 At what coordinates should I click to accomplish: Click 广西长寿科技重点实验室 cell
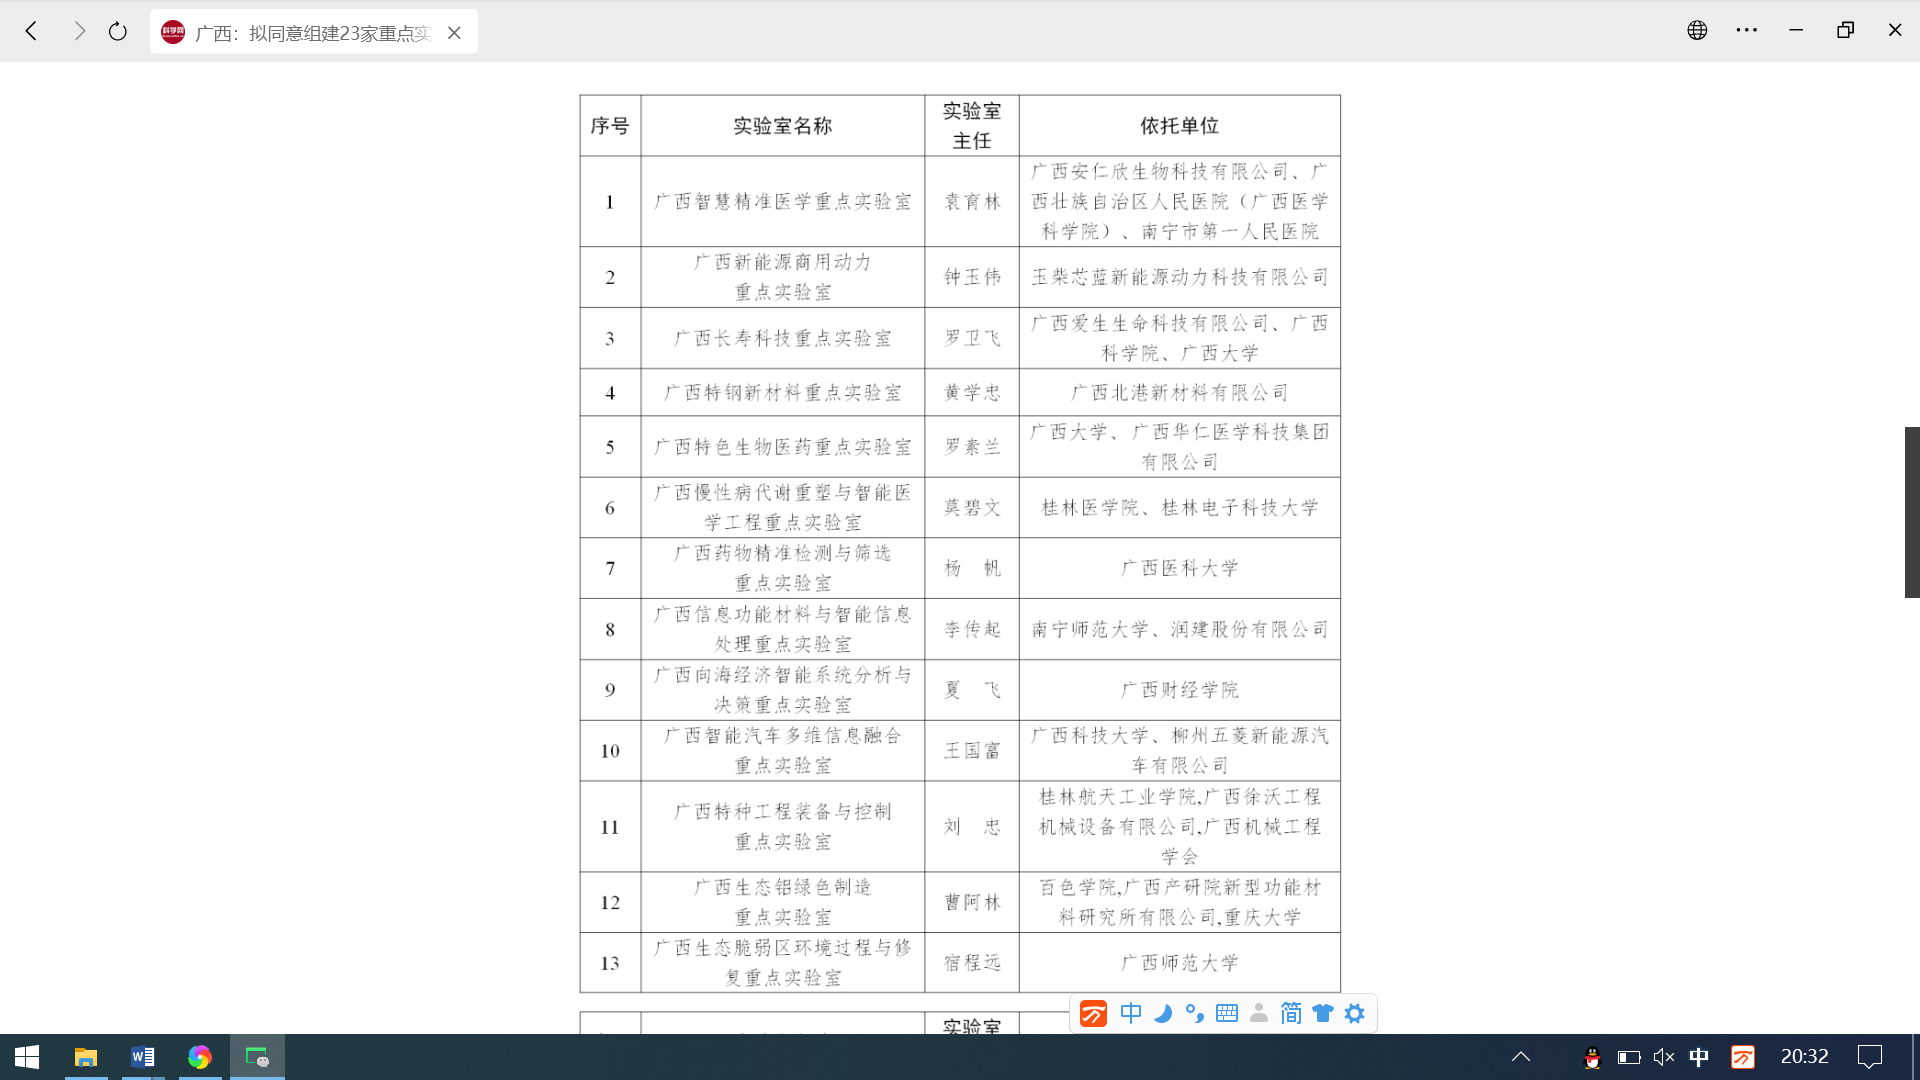pyautogui.click(x=783, y=338)
